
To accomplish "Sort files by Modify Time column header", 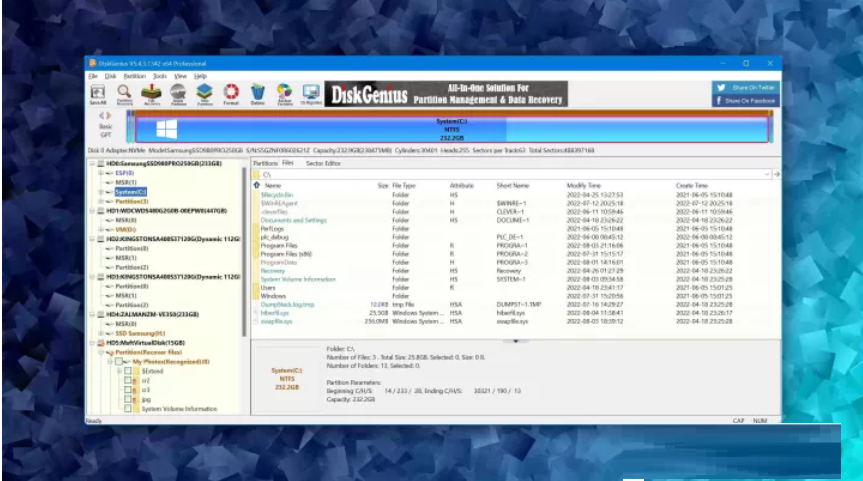I will [583, 185].
